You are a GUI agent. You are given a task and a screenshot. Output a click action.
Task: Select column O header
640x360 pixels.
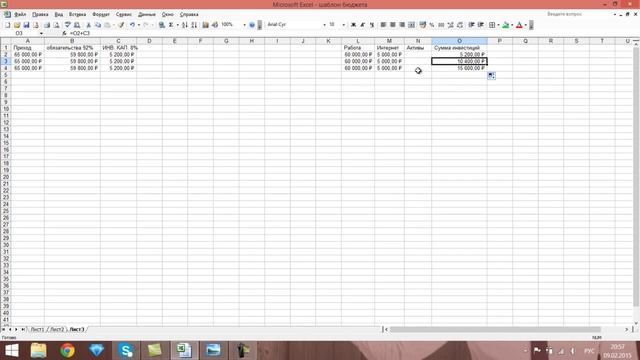point(459,41)
